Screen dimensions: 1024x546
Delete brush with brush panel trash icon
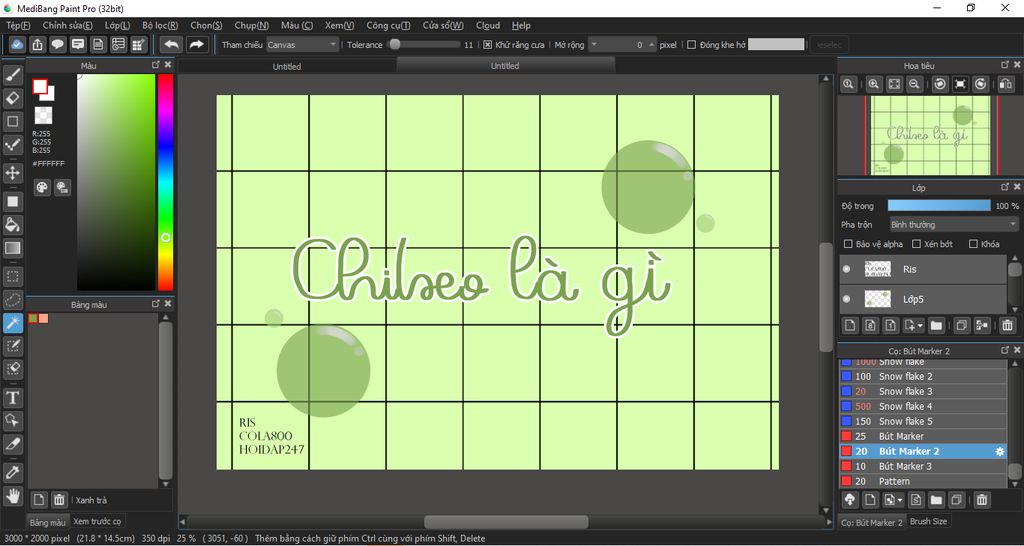click(x=981, y=500)
